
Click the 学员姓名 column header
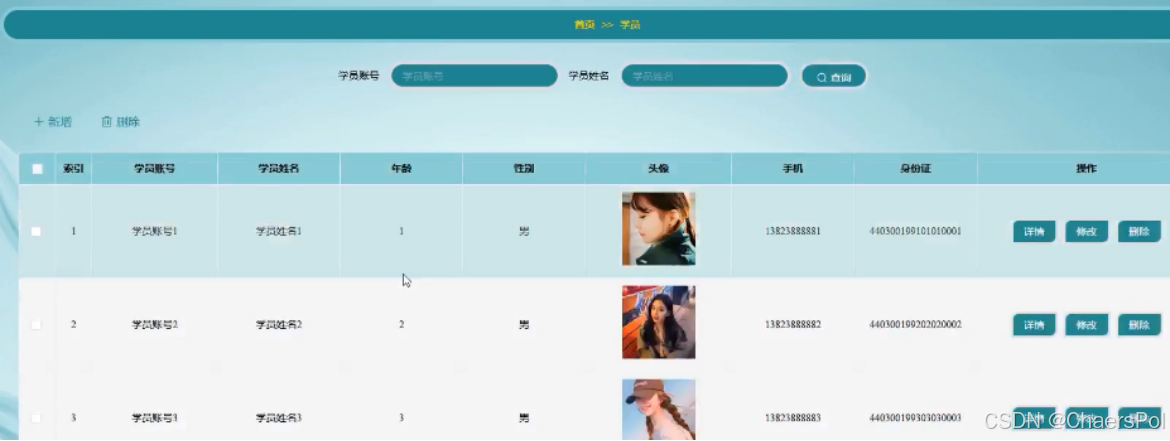click(x=279, y=169)
